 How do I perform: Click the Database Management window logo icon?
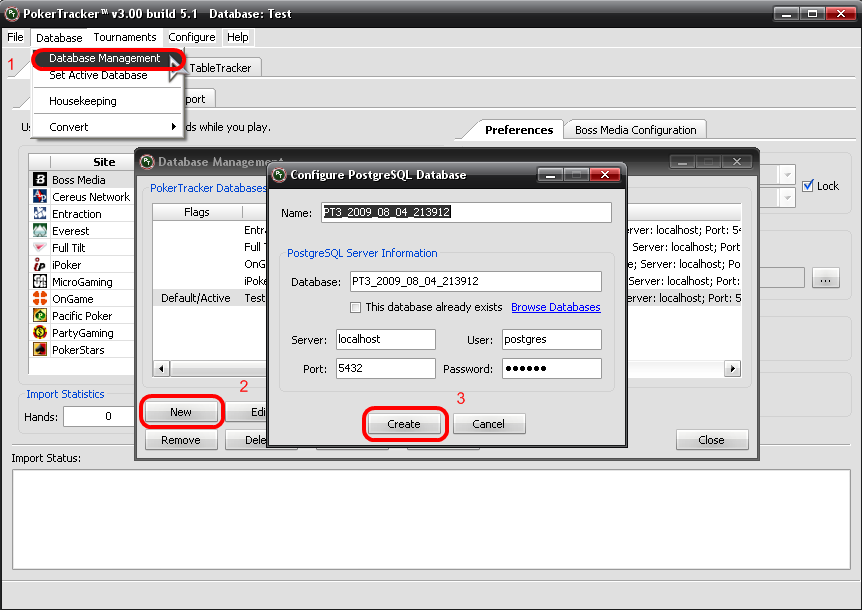coord(147,162)
